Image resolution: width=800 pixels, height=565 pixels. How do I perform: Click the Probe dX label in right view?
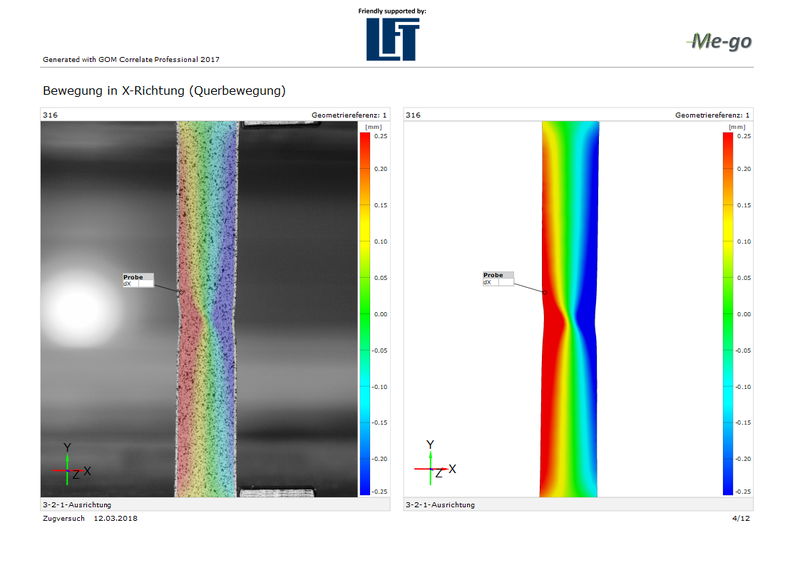498,279
